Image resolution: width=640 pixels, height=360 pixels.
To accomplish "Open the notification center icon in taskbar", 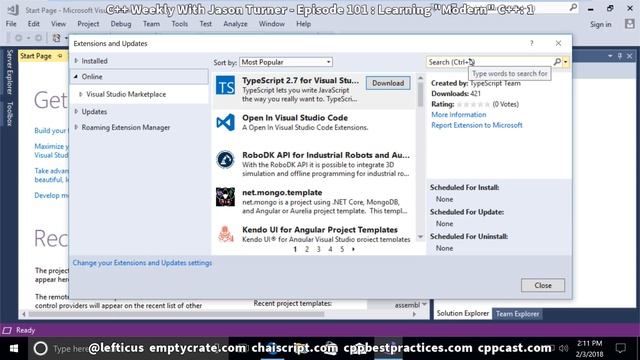I will click(621, 348).
